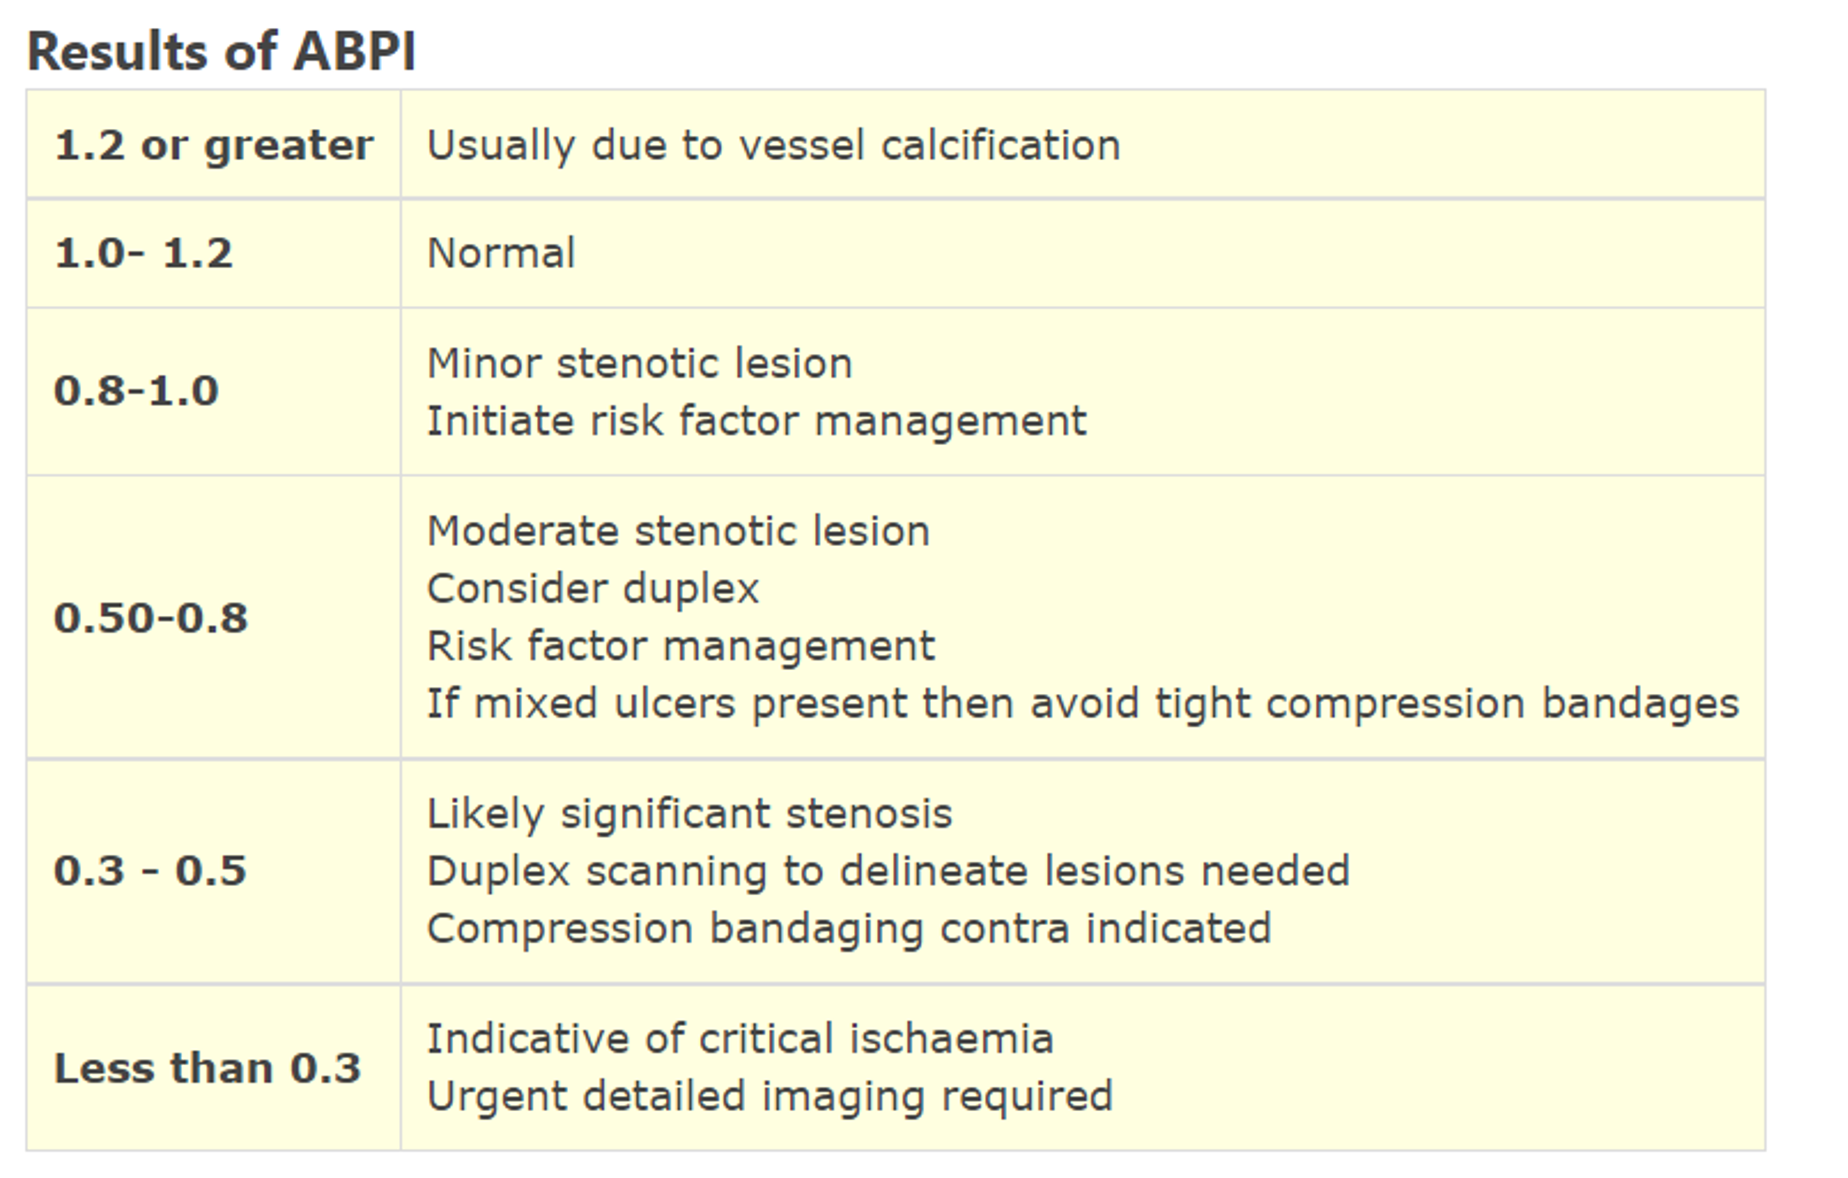Image resolution: width=1848 pixels, height=1178 pixels.
Task: Click 'Risk factor management' under moderate lesion
Action: click(x=680, y=646)
